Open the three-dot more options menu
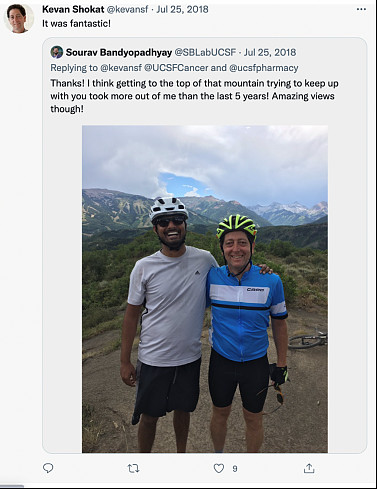377x489 pixels. [x=361, y=9]
